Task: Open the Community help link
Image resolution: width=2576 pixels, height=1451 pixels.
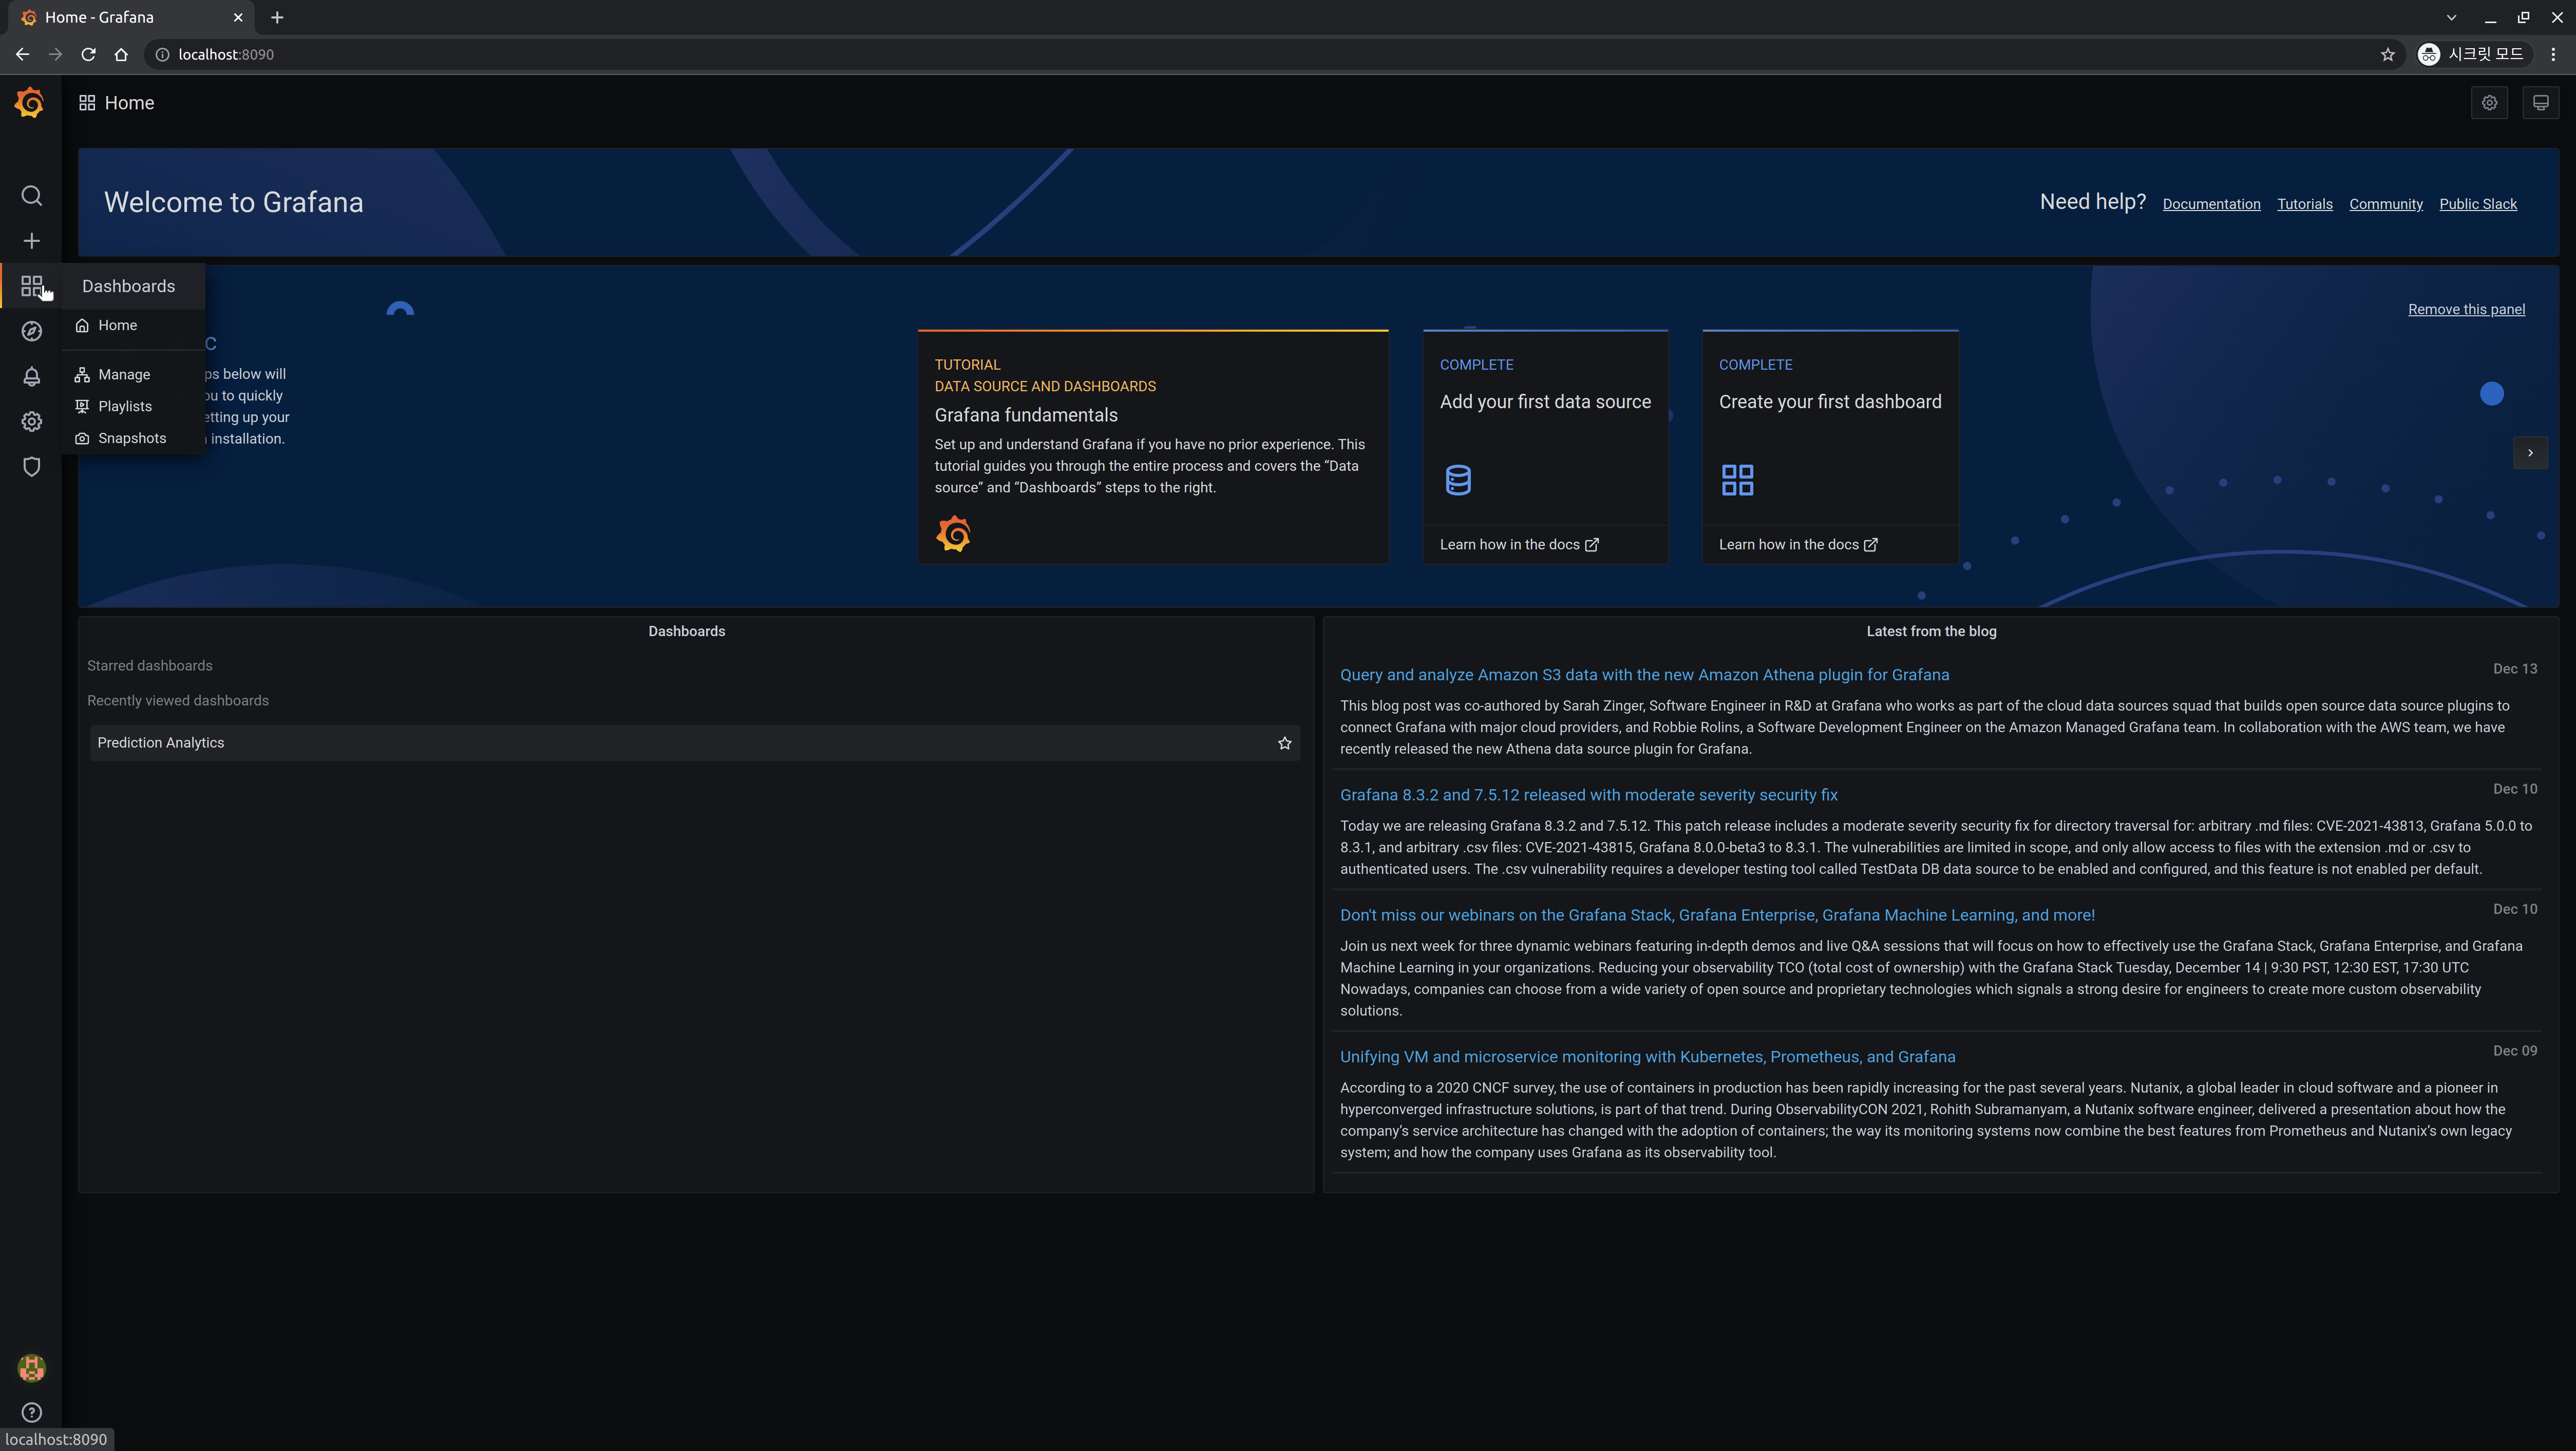Action: pyautogui.click(x=2385, y=204)
